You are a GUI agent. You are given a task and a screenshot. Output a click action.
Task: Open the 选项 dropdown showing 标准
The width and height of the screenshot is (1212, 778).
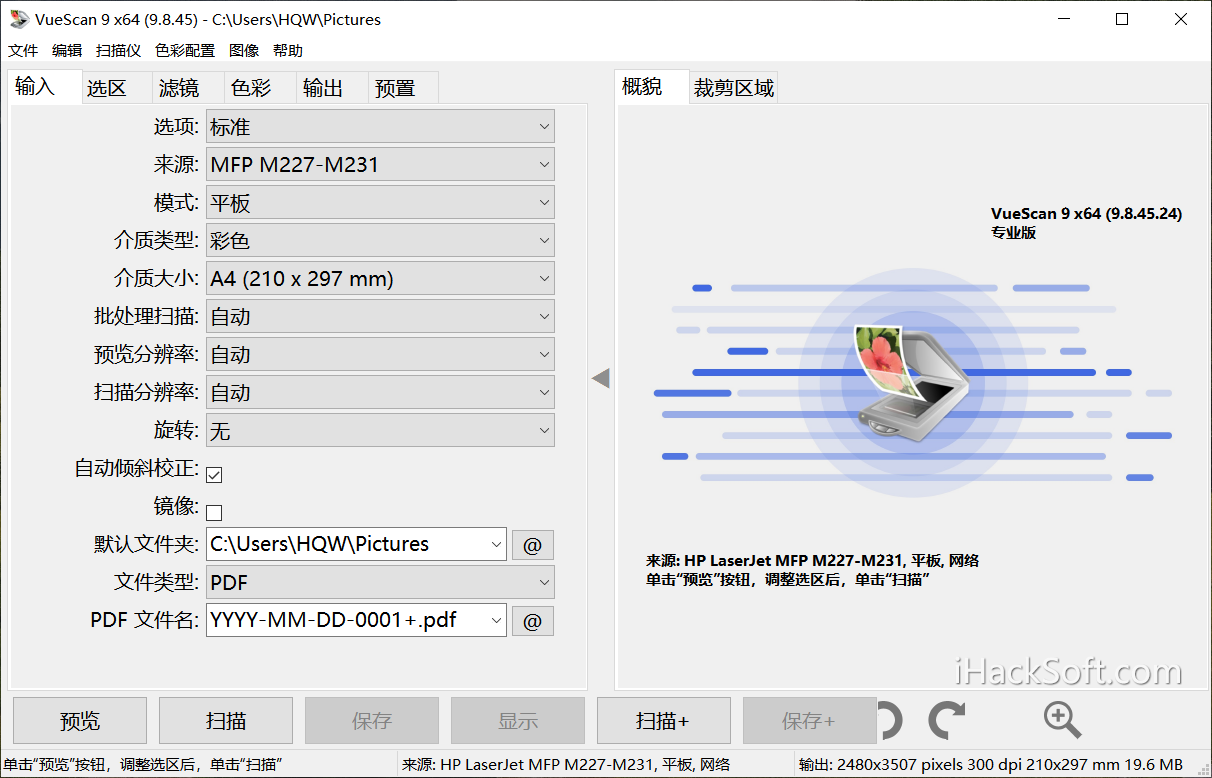[x=380, y=127]
